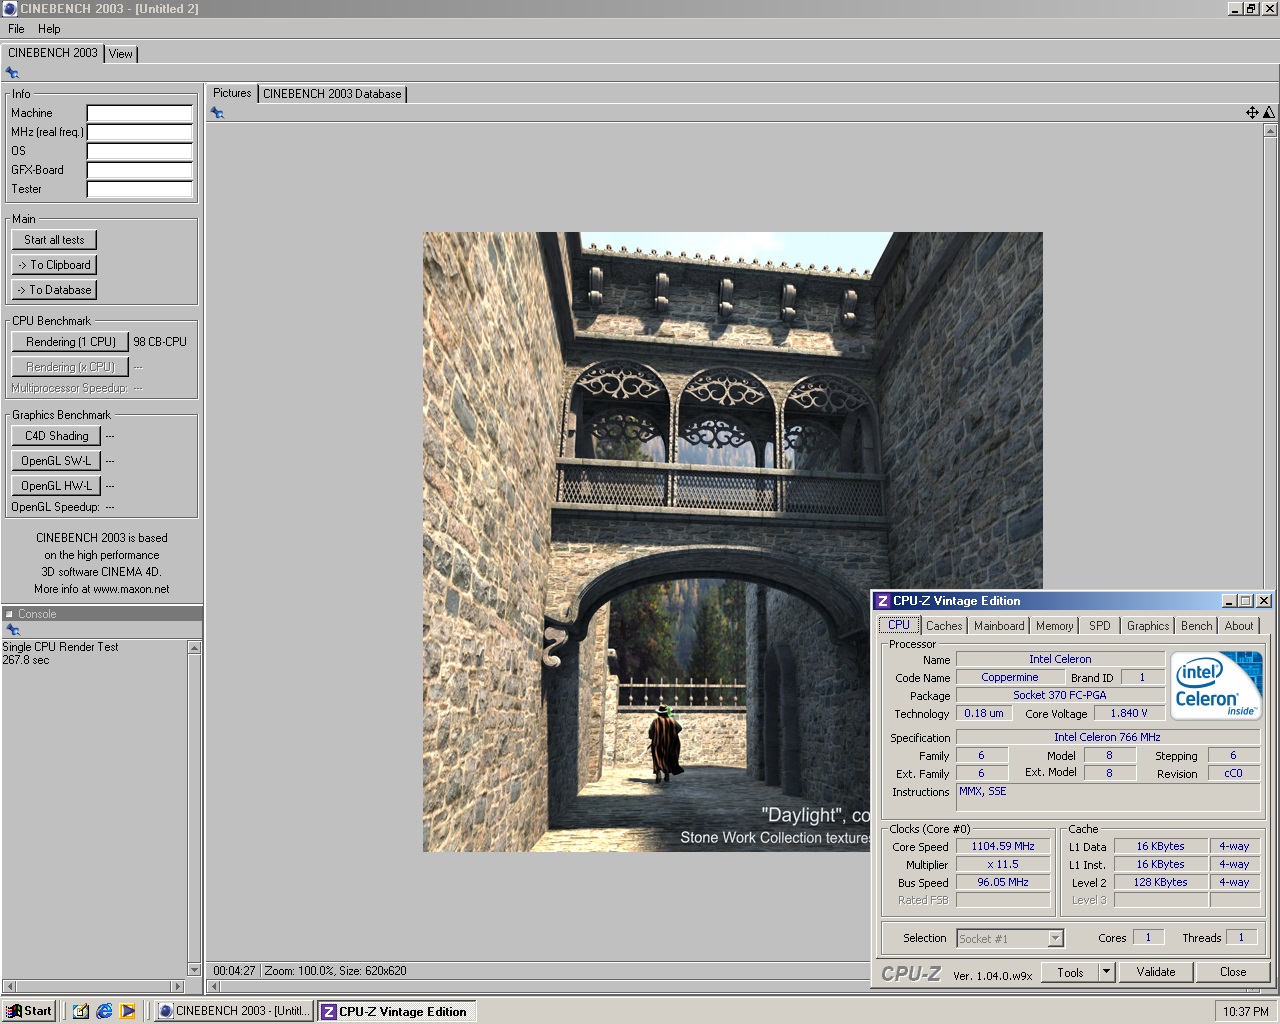Click the 98 CB-CPU result text
This screenshot has width=1280, height=1024.
point(160,342)
